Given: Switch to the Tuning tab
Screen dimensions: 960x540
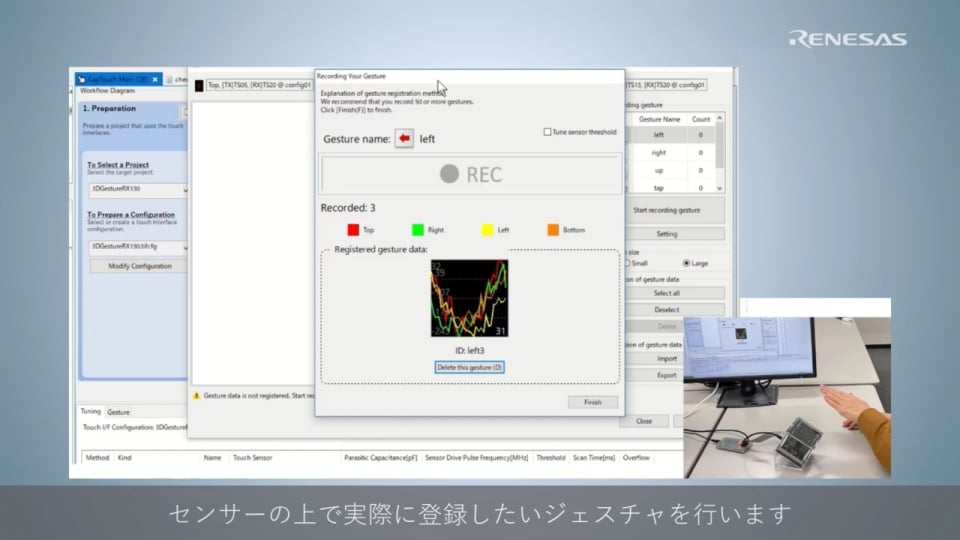Looking at the screenshot, I should (x=92, y=412).
